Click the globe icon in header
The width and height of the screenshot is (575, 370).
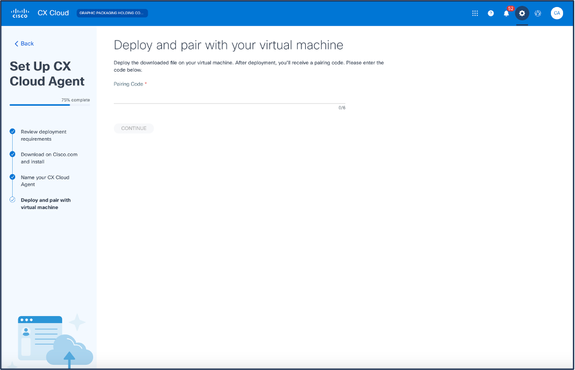click(538, 13)
